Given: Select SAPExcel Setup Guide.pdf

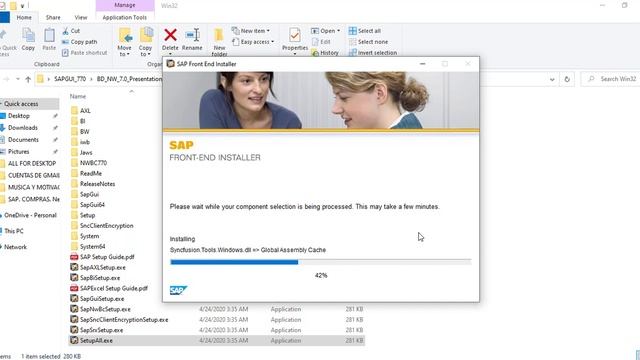Looking at the screenshot, I should 109,288.
